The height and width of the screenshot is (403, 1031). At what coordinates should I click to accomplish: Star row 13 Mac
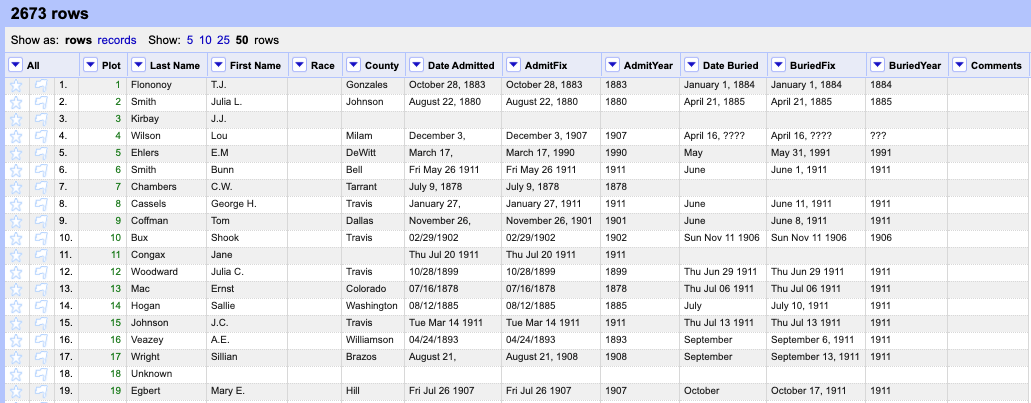point(16,289)
